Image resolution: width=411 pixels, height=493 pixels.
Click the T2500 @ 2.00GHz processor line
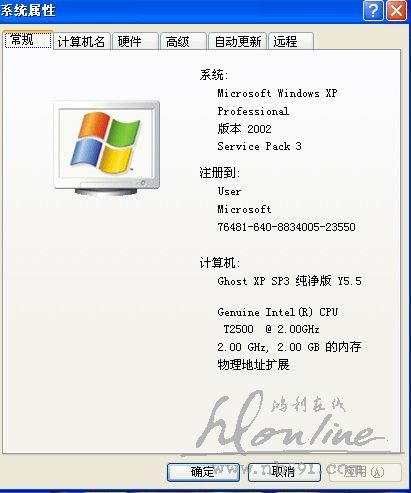271,329
